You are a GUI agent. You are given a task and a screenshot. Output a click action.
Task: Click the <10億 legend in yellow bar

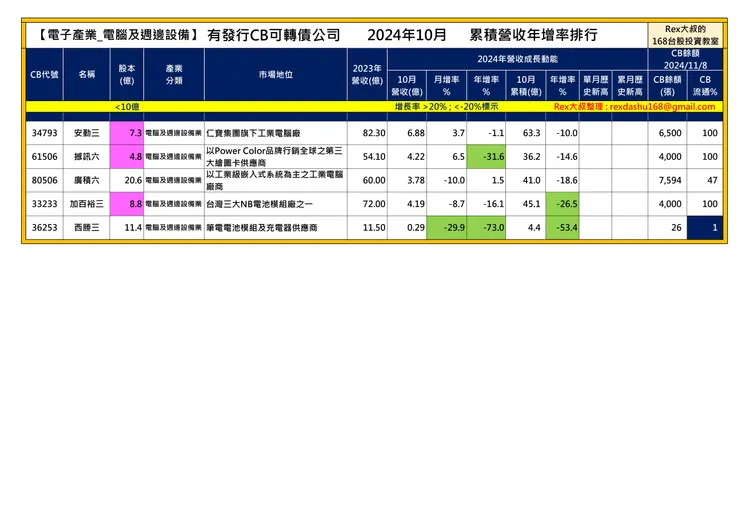click(x=127, y=107)
